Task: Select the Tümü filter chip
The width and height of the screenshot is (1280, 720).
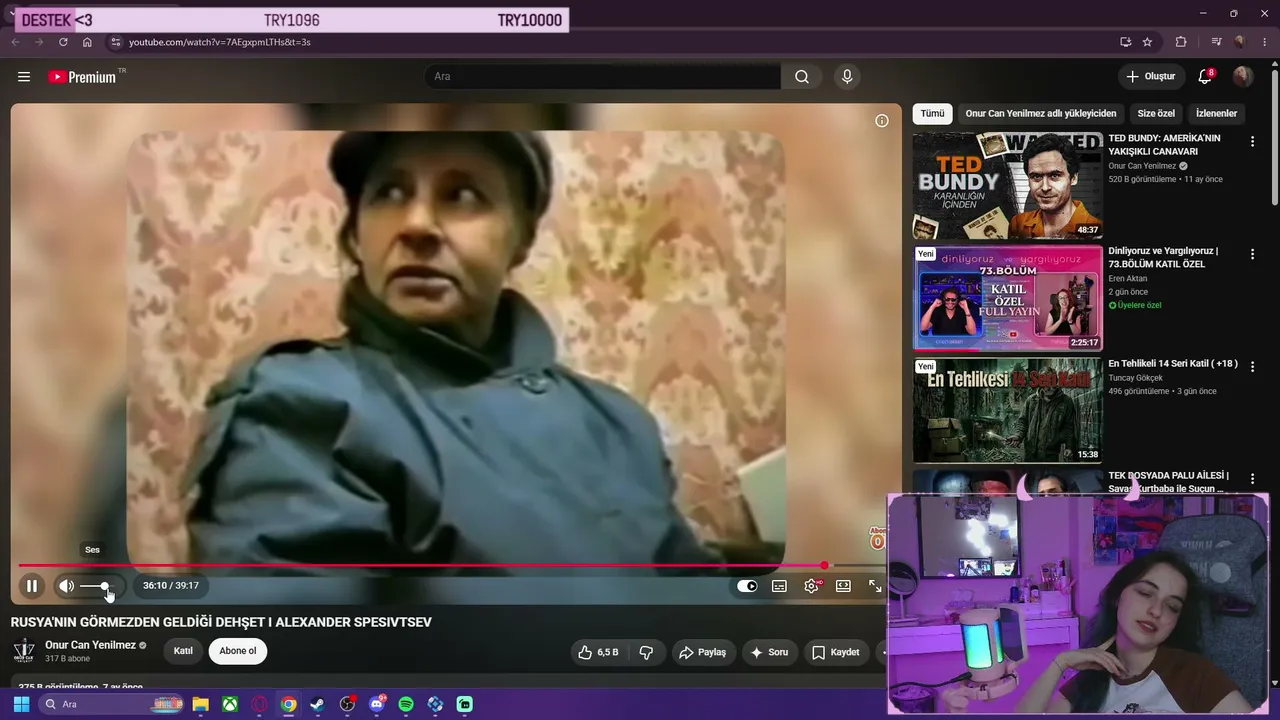Action: 932,113
